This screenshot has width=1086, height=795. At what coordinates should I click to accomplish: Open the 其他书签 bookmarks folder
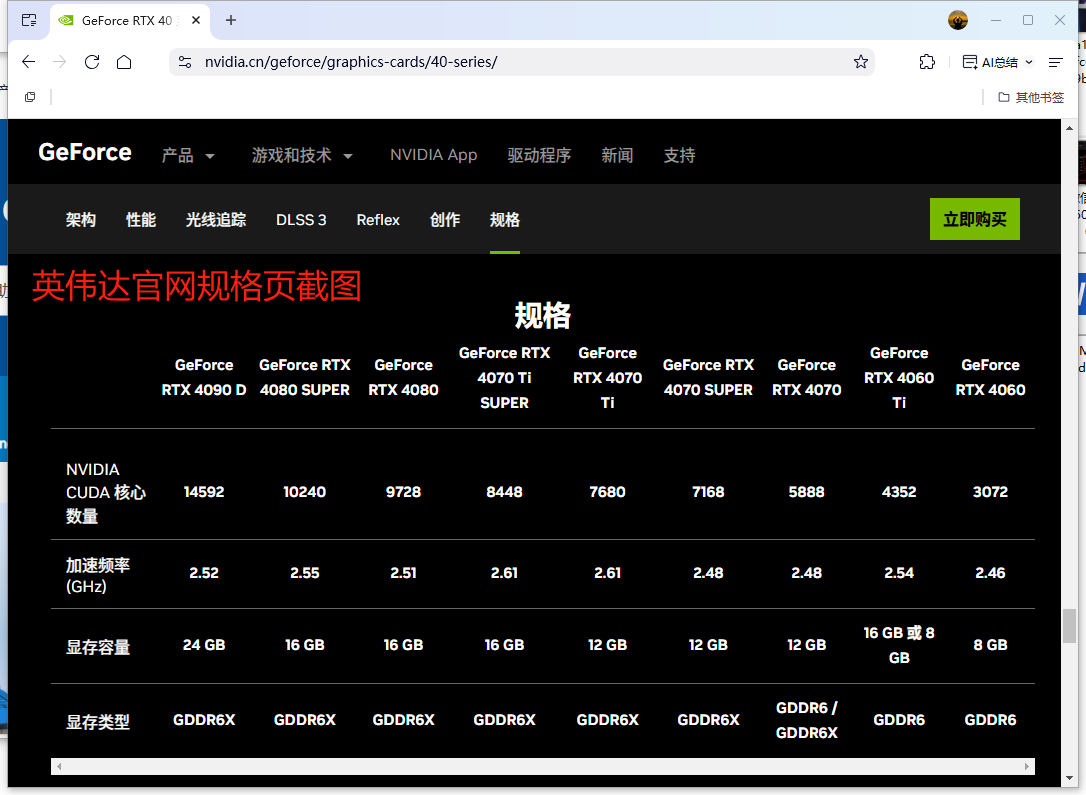1031,98
